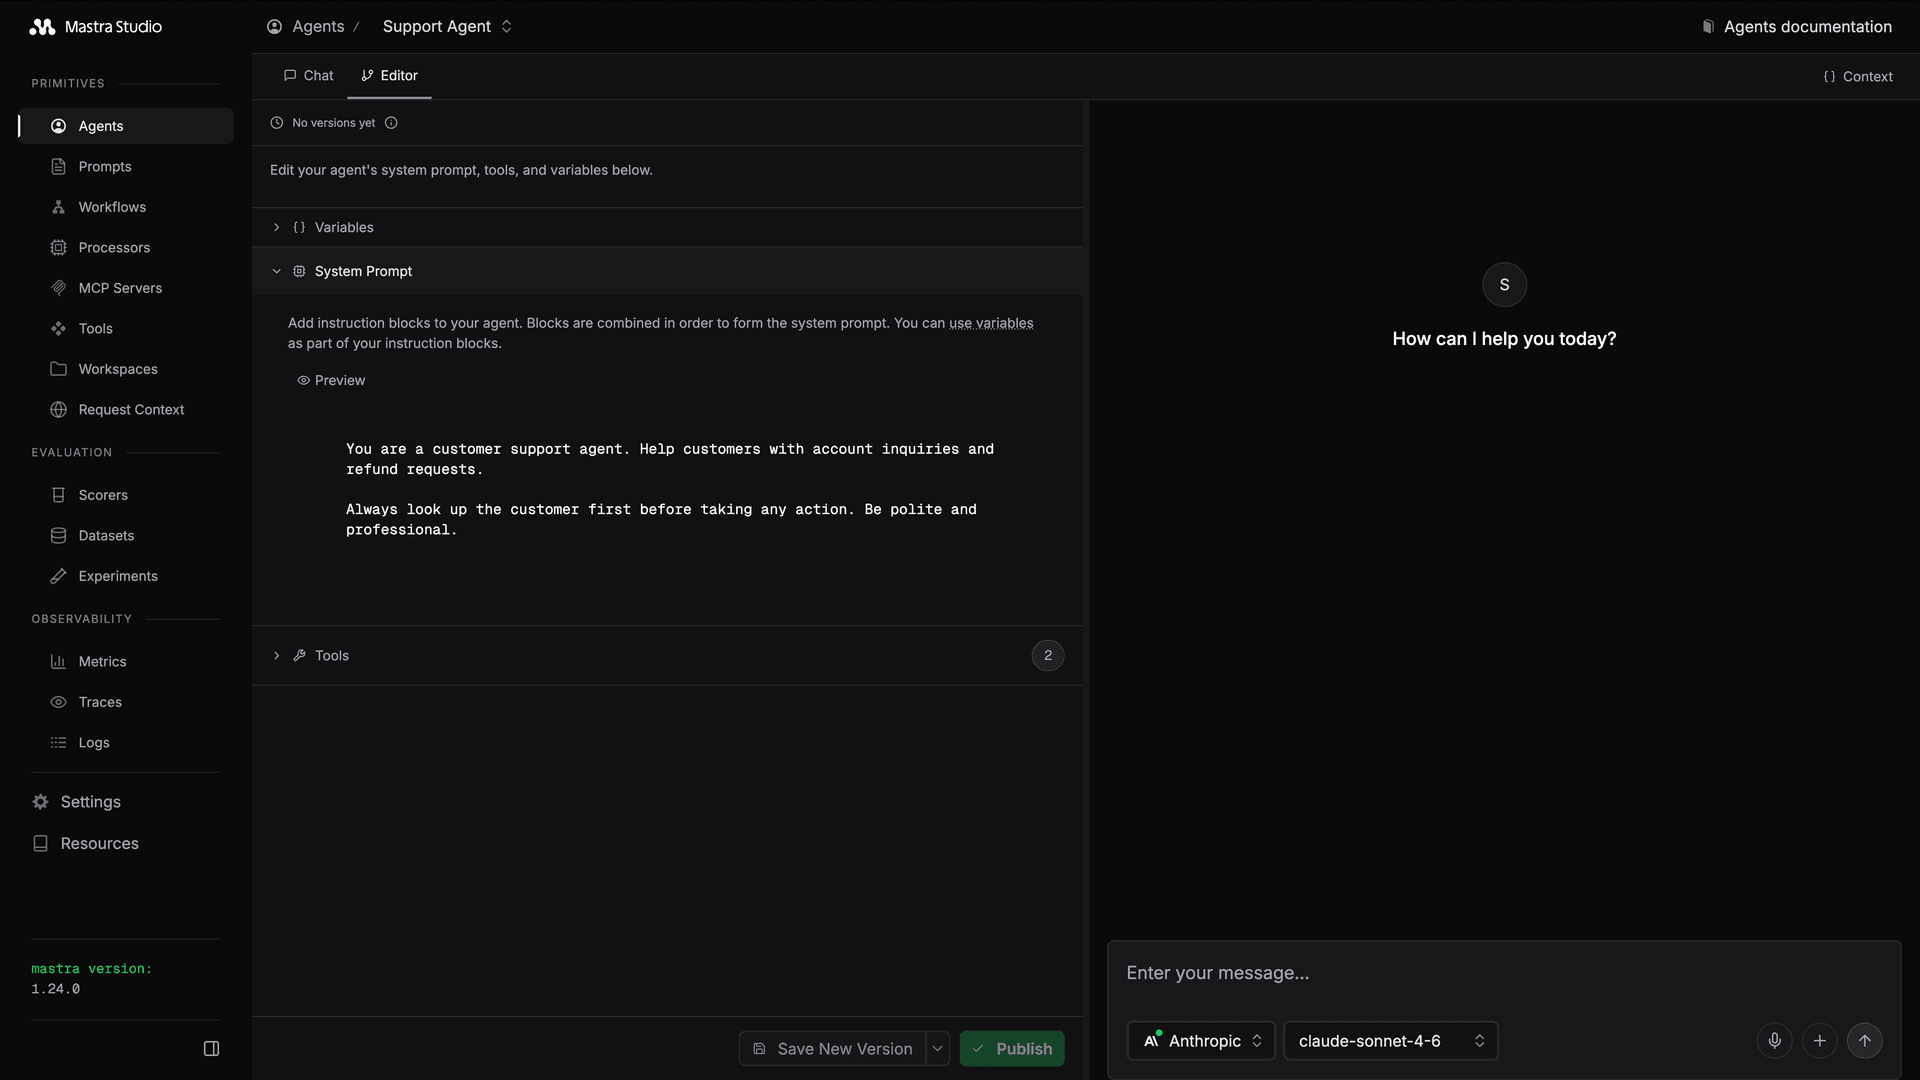Image resolution: width=1920 pixels, height=1080 pixels.
Task: Click the Publish button
Action: pos(1012,1048)
